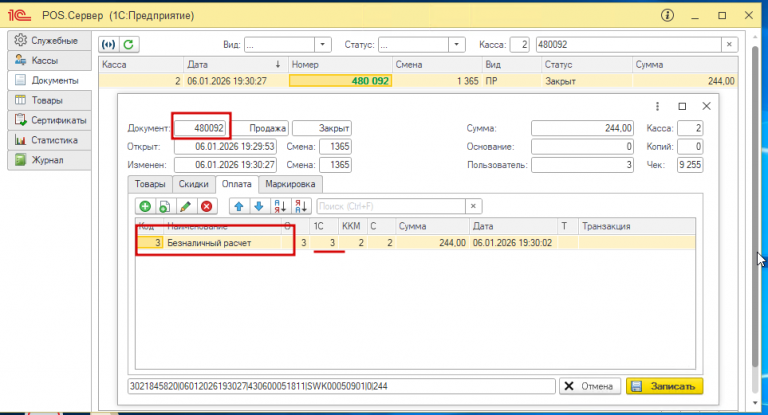768x415 pixels.
Task: Open Журнал section in sidebar
Action: coord(49,160)
